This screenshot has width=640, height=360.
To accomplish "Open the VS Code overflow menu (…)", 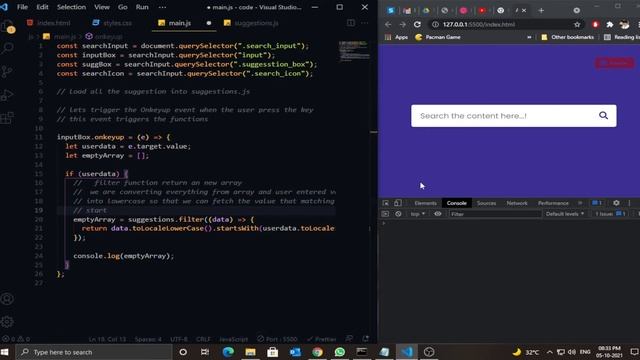I will [x=162, y=7].
